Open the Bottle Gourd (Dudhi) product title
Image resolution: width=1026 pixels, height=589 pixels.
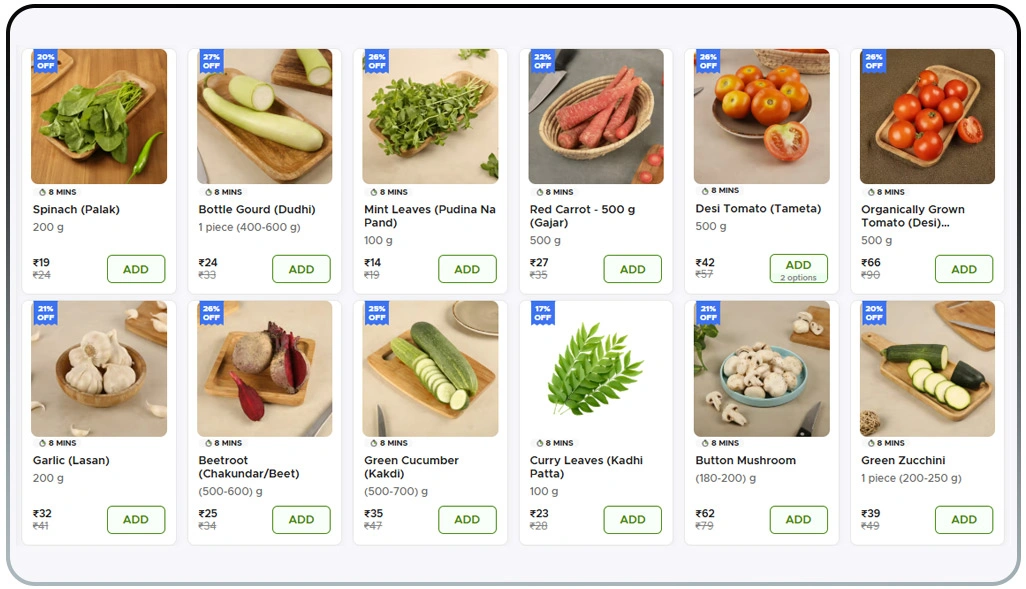point(257,210)
